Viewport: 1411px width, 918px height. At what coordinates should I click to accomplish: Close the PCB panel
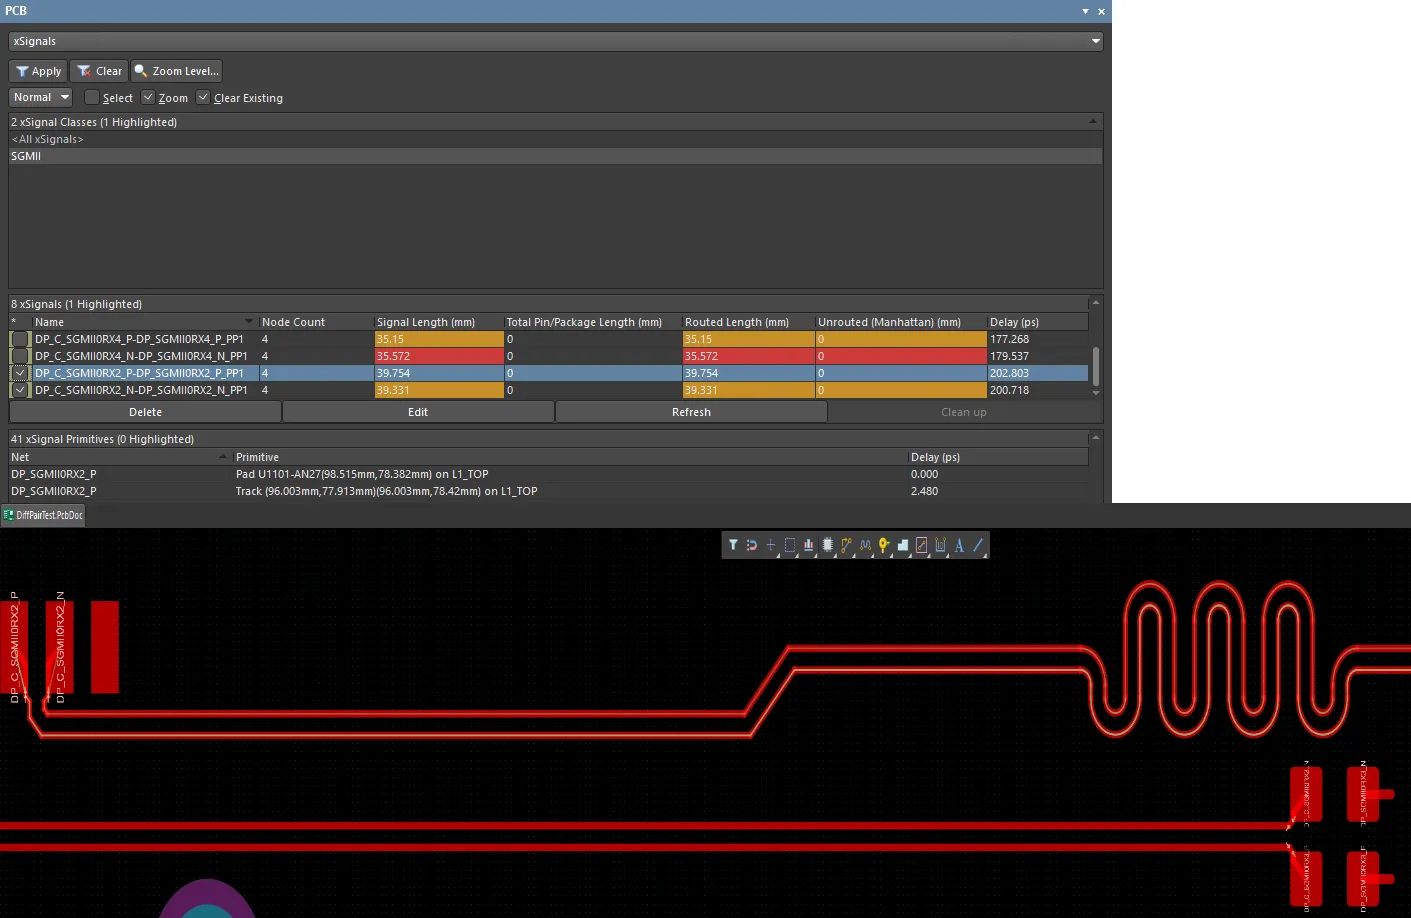pos(1101,11)
